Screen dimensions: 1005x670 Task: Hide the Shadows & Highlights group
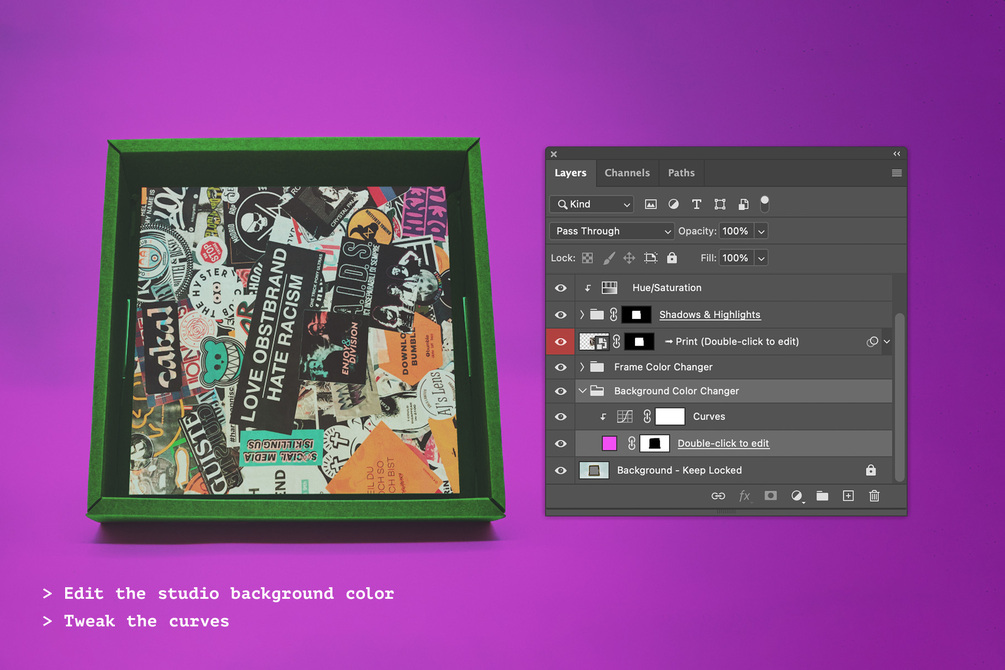(560, 315)
